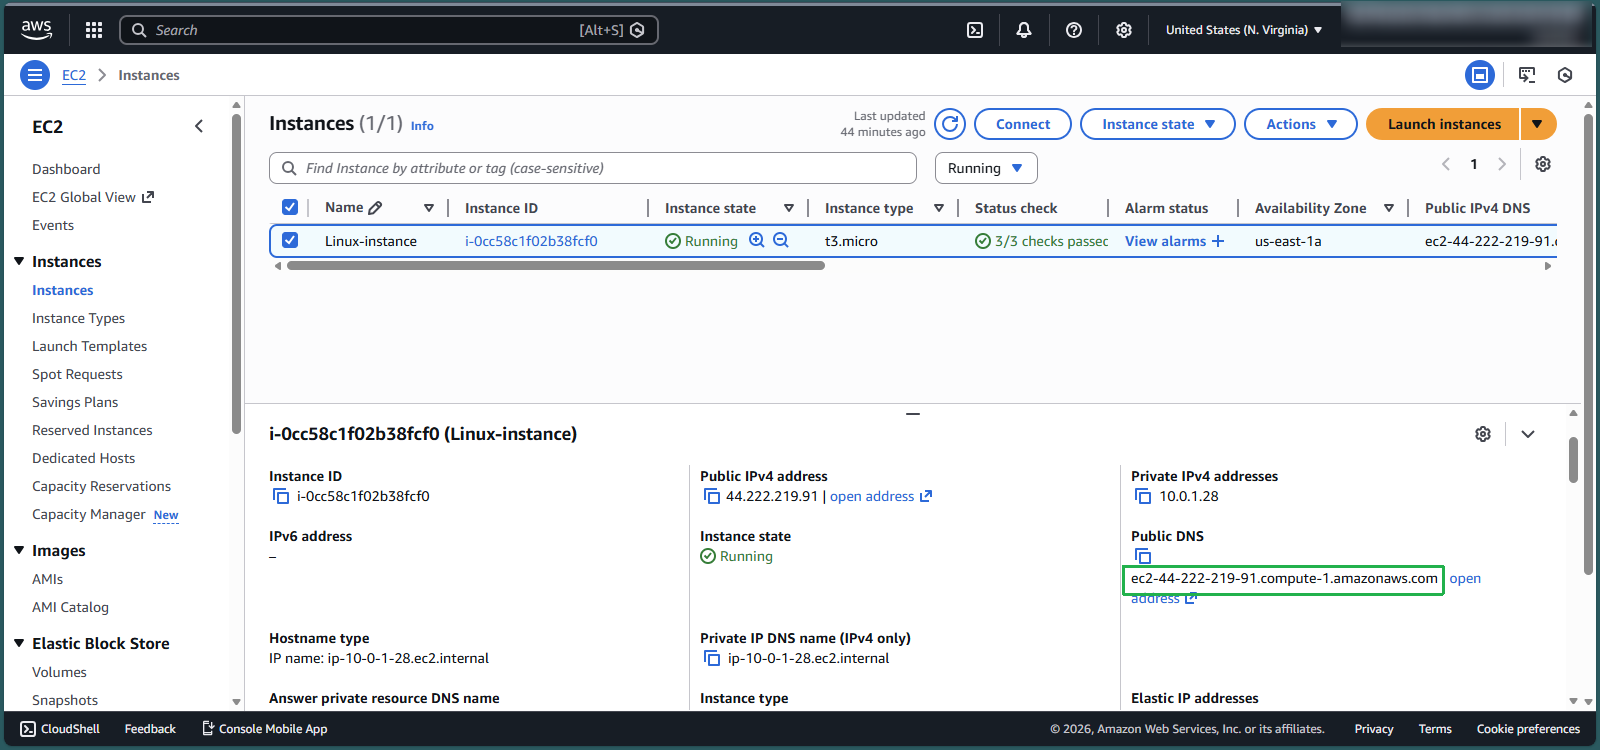Go to next page of instances
The image size is (1600, 750).
[1502, 164]
